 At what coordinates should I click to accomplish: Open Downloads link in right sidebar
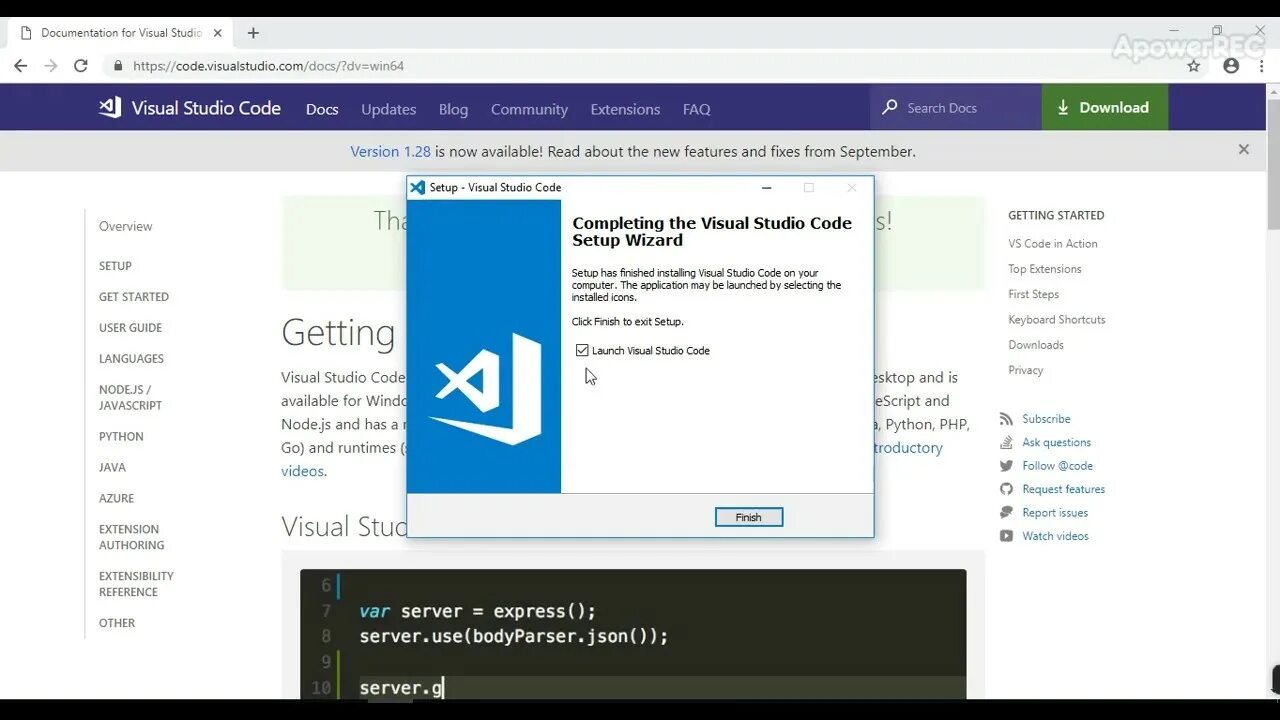[x=1036, y=345]
